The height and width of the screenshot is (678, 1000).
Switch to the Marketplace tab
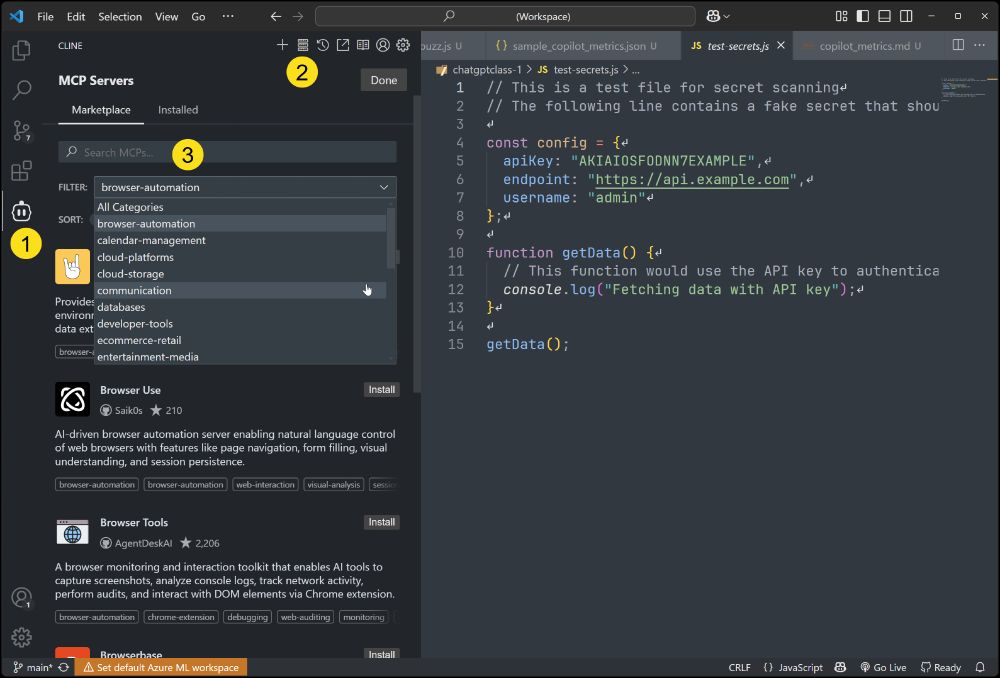pos(101,110)
